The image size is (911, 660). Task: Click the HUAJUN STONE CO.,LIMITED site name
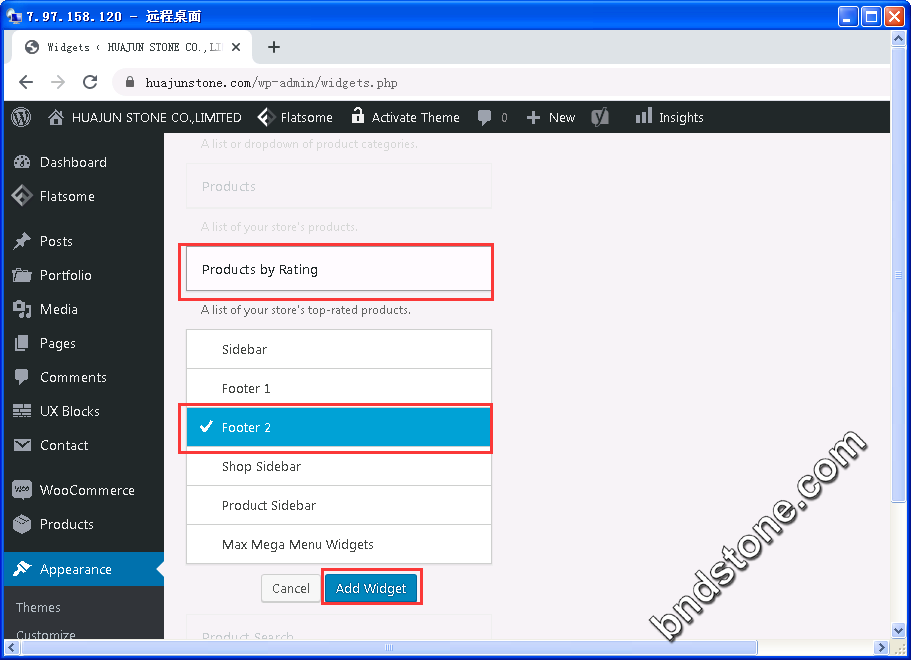(x=157, y=117)
